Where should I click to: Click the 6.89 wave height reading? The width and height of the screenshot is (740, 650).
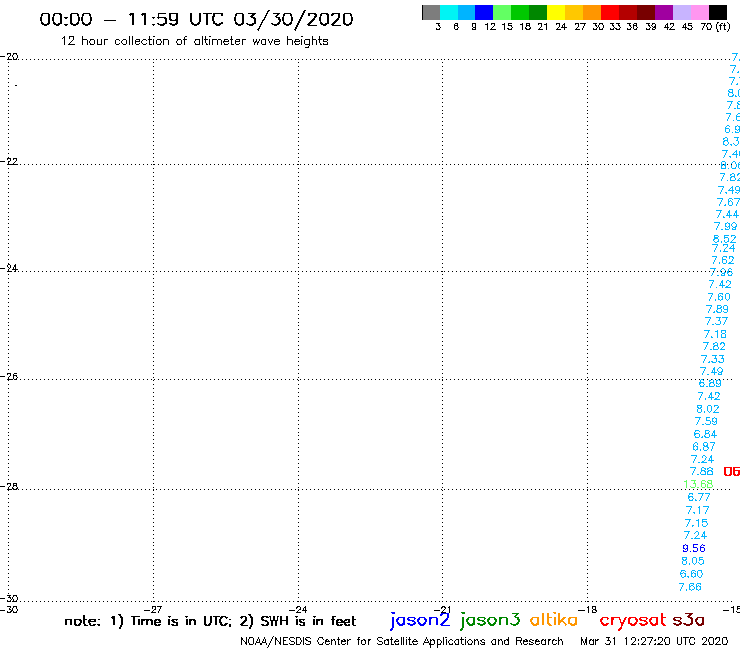click(x=710, y=383)
